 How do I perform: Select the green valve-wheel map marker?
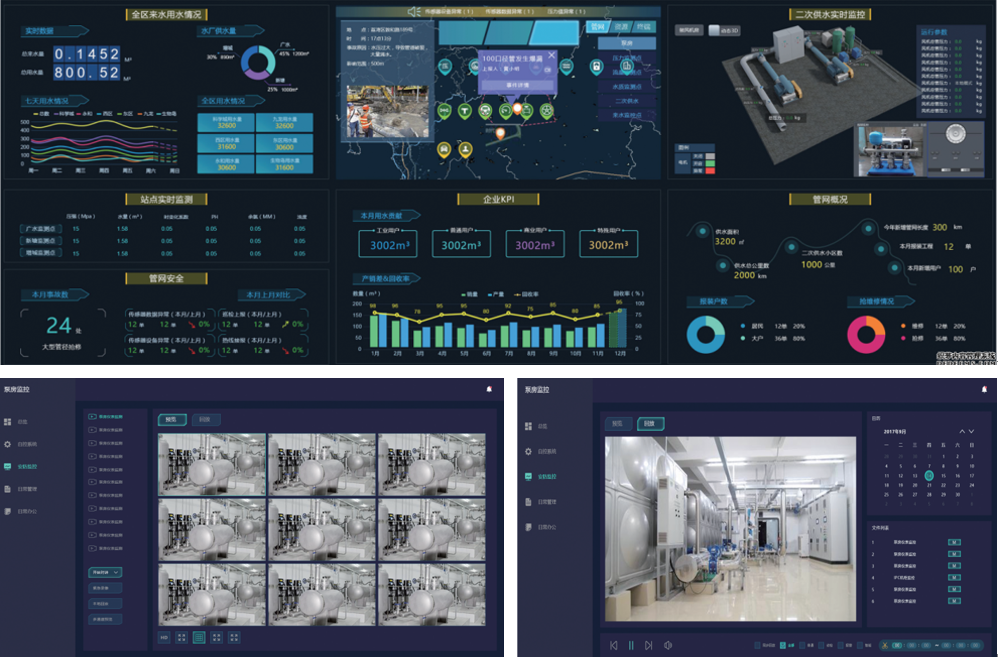[546, 111]
